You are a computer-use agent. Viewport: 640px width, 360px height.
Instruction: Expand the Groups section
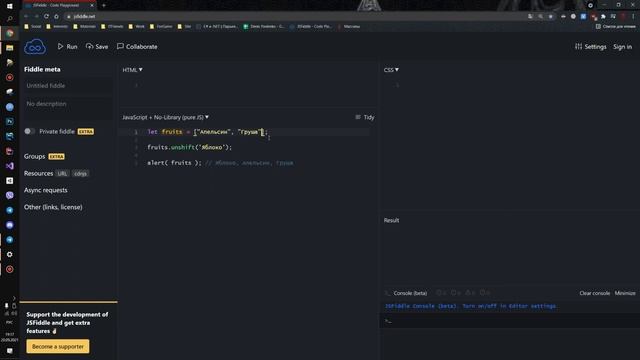(34, 156)
